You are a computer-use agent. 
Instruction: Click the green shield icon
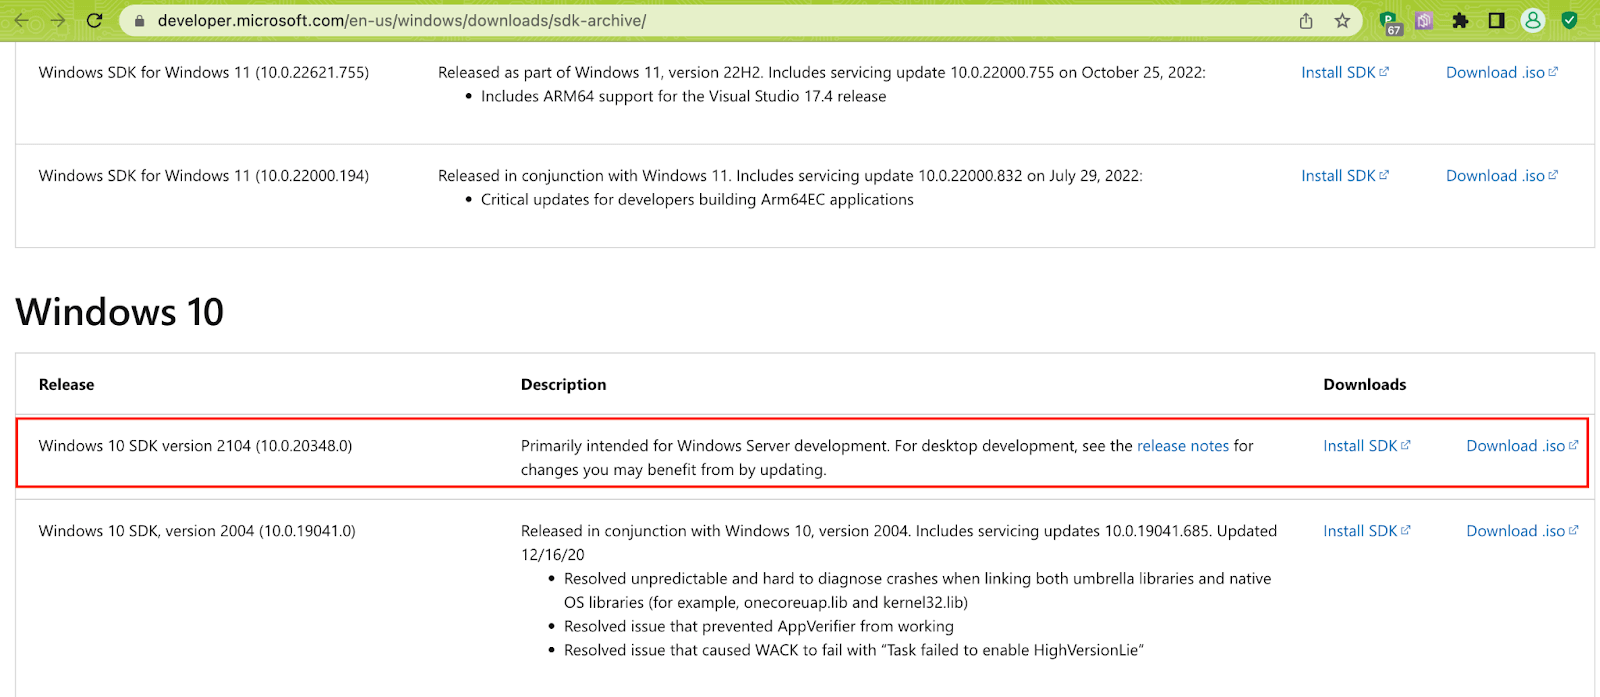pos(1569,20)
